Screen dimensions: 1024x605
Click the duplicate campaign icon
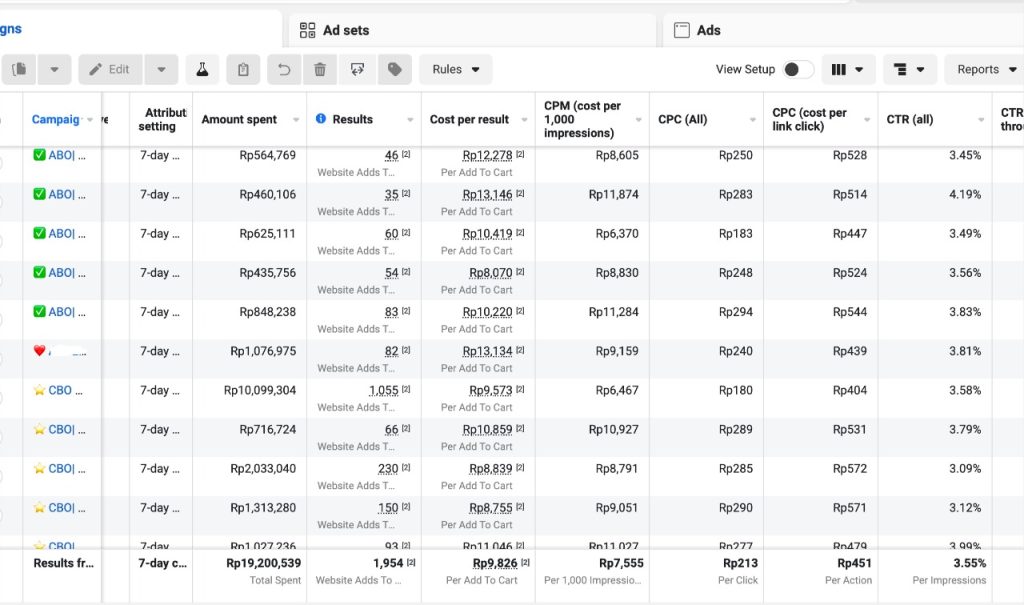point(19,69)
